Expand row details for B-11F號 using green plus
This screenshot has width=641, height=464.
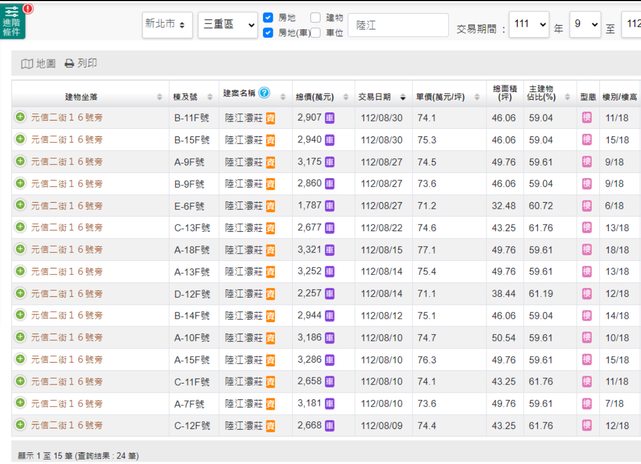coord(20,118)
